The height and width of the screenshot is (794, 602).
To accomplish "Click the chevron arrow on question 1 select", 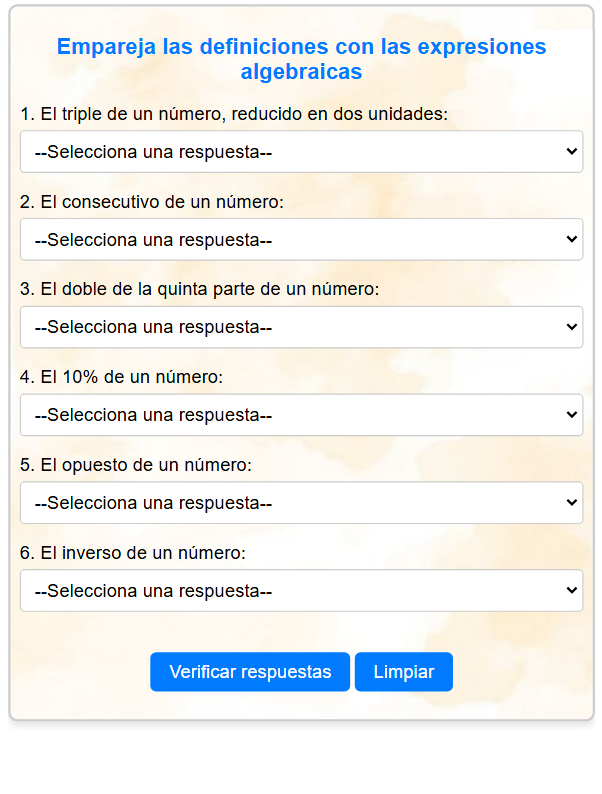I will pyautogui.click(x=572, y=151).
